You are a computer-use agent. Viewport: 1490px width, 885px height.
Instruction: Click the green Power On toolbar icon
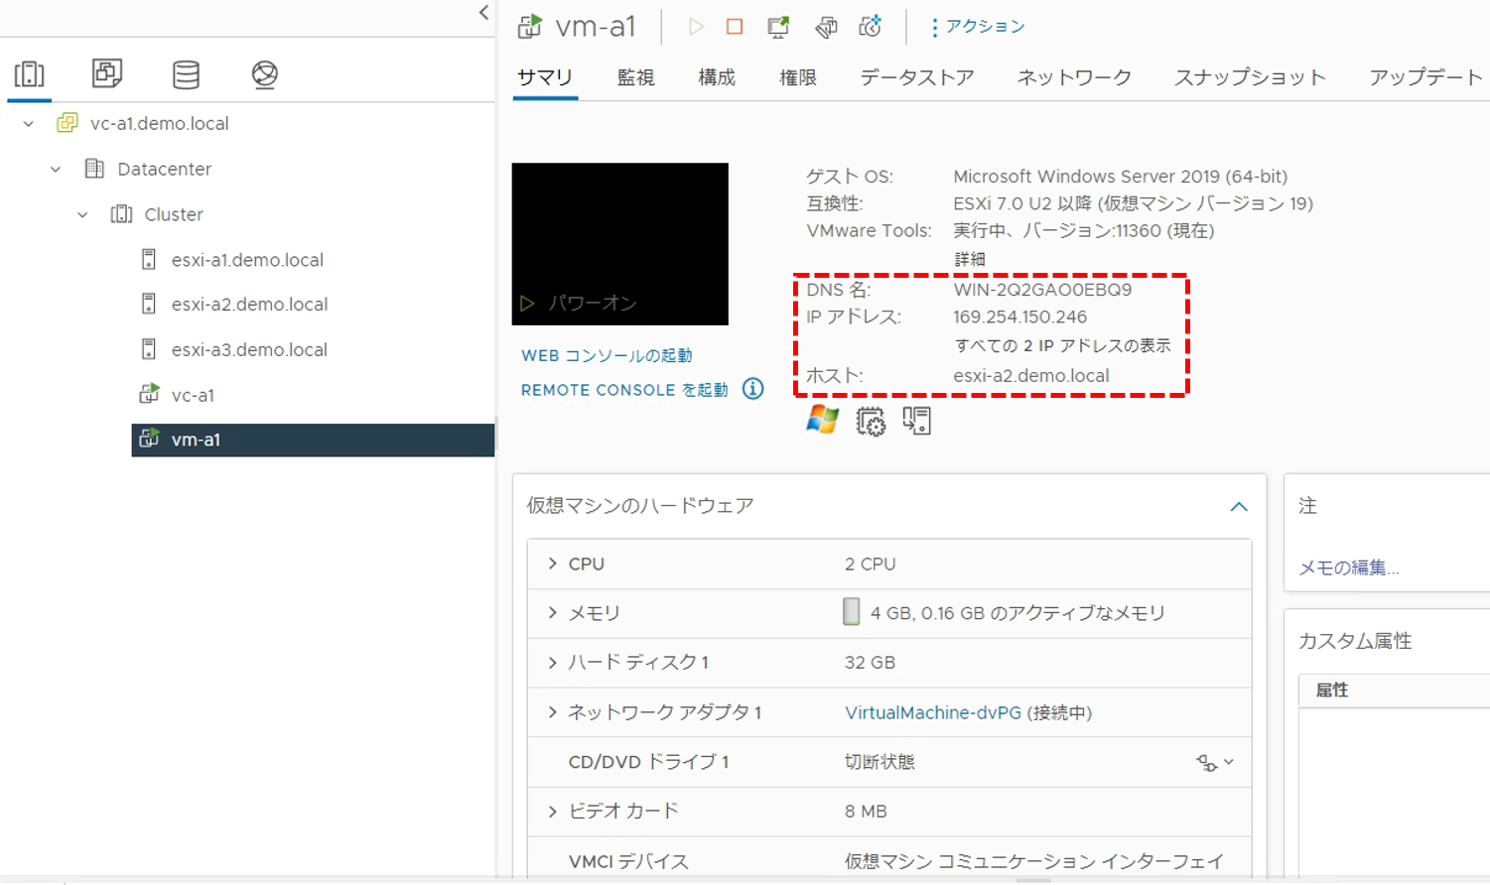click(x=696, y=27)
